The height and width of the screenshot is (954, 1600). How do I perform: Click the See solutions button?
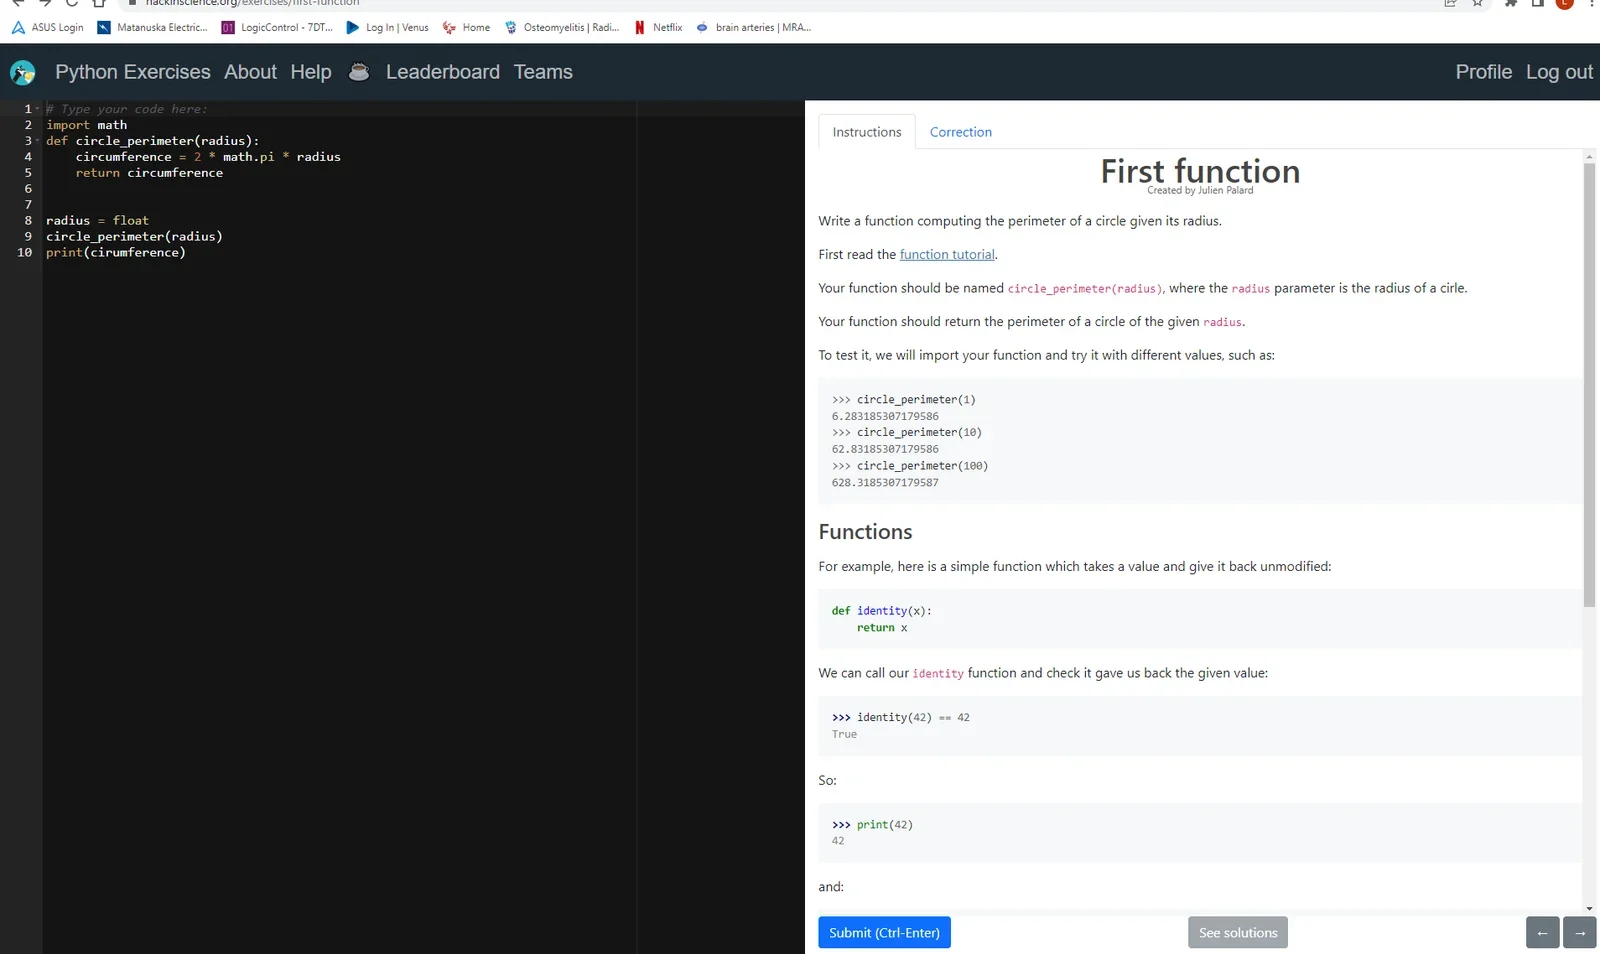click(x=1238, y=933)
